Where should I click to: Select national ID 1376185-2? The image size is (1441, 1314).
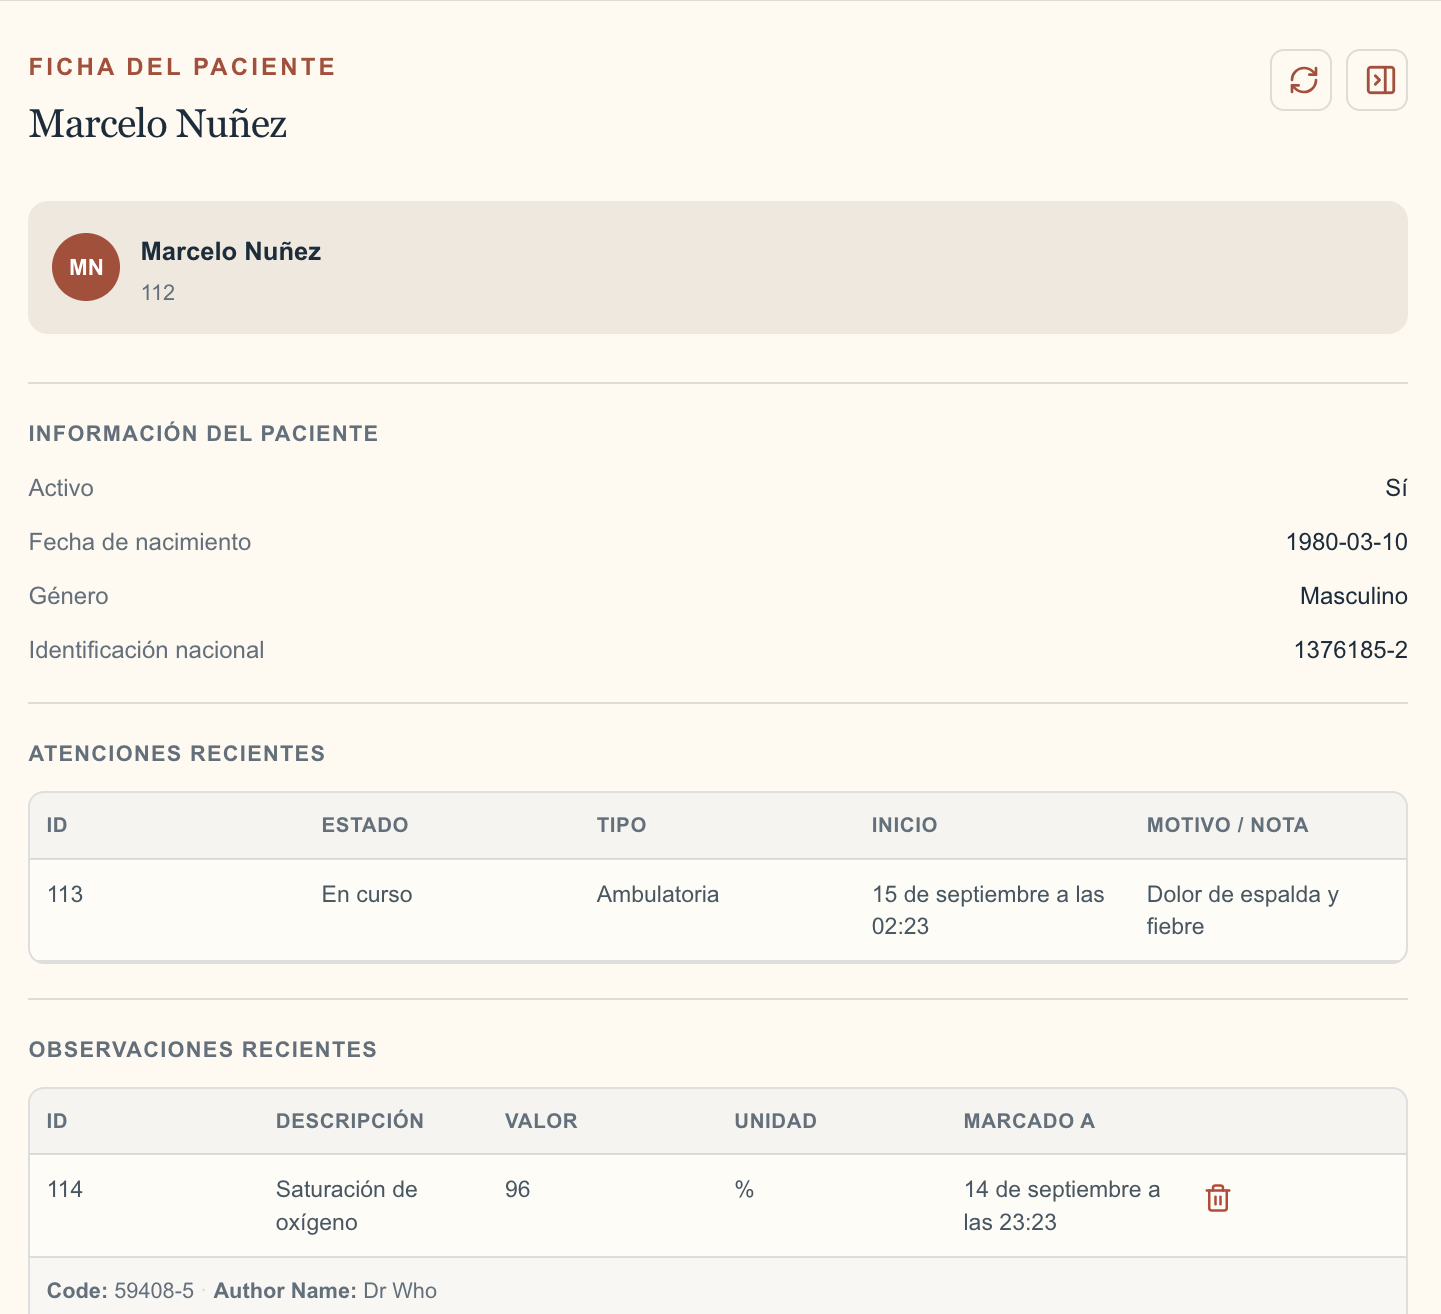pos(1350,650)
